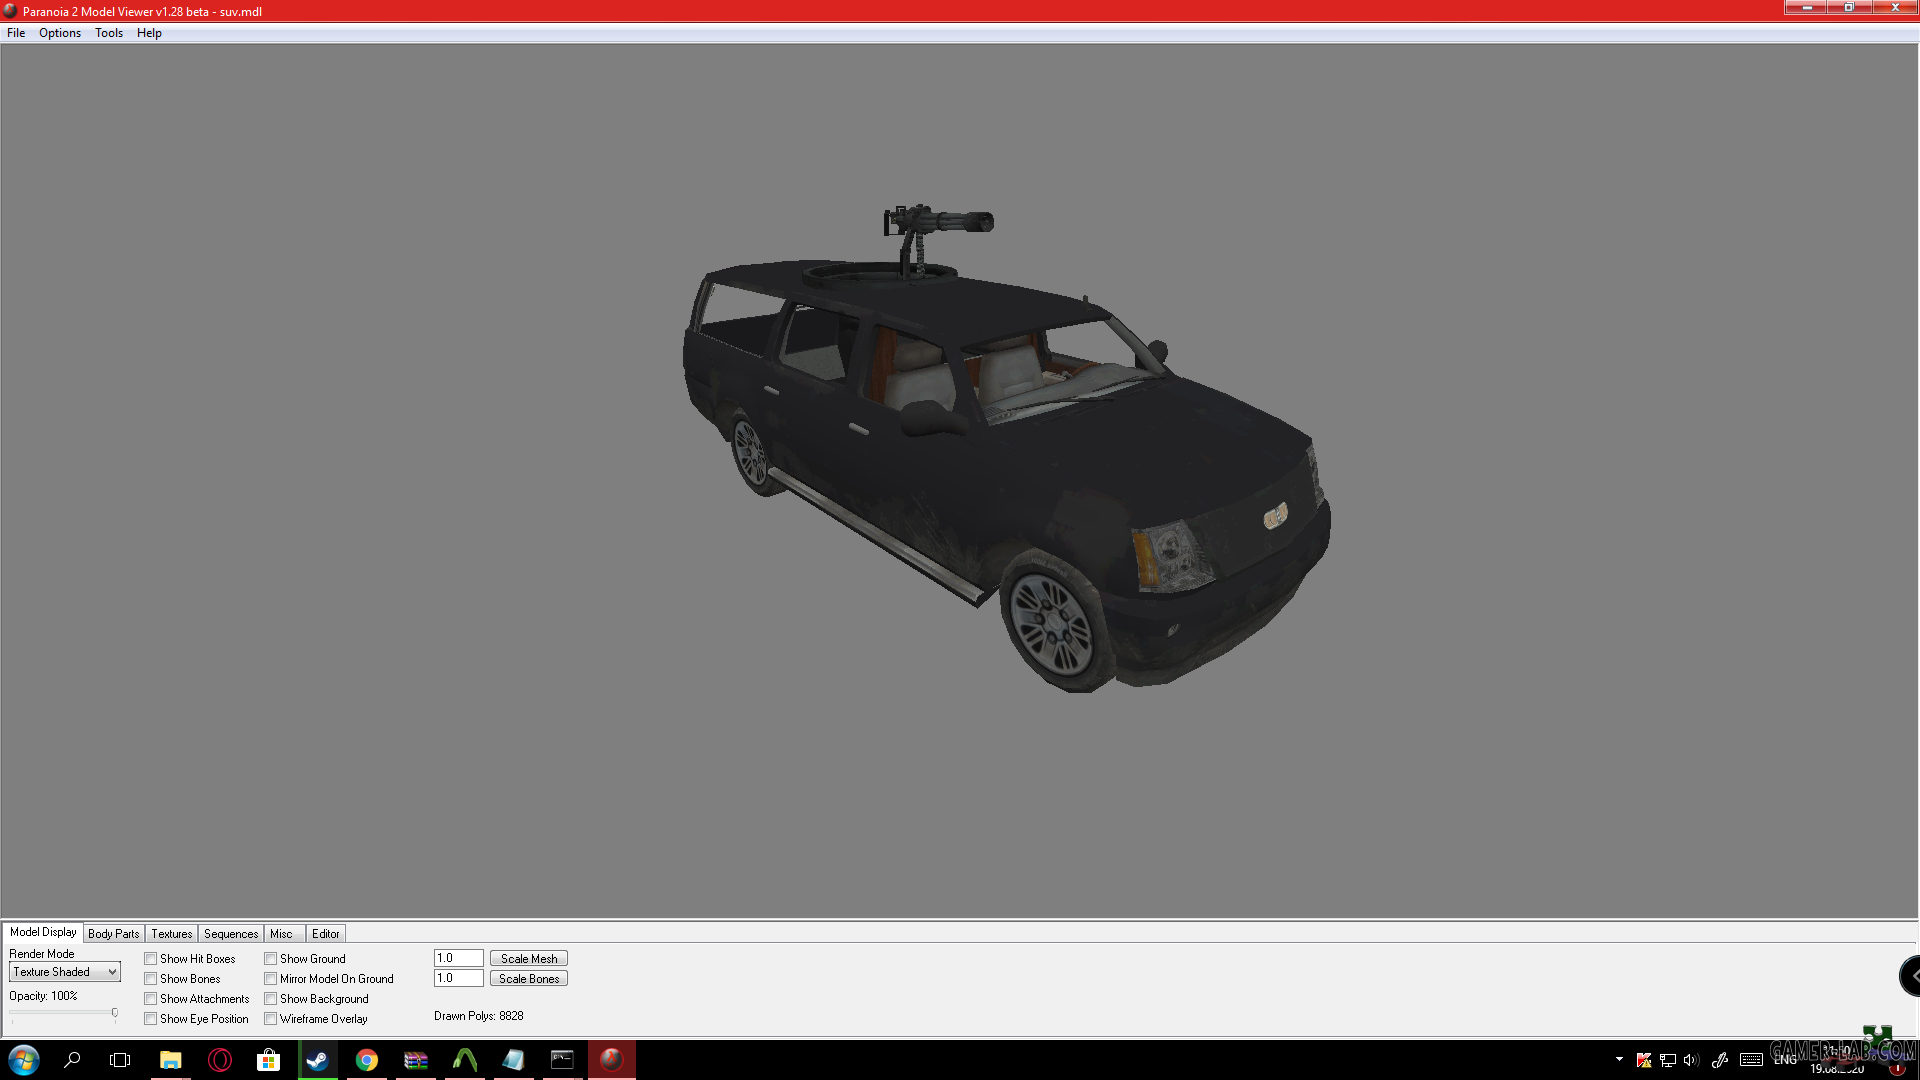Click the Scale Bones button
This screenshot has height=1080, width=1920.
529,979
